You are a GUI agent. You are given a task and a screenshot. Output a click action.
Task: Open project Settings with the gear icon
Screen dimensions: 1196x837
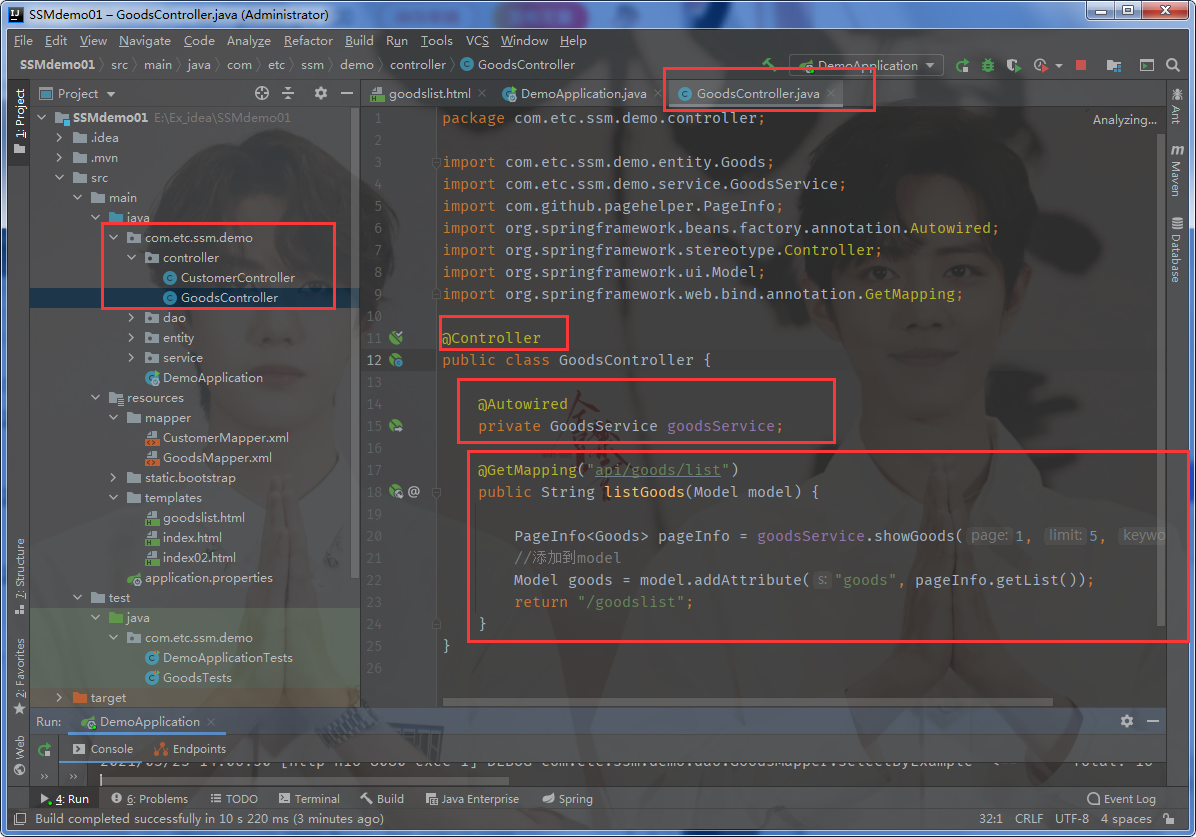[x=320, y=92]
